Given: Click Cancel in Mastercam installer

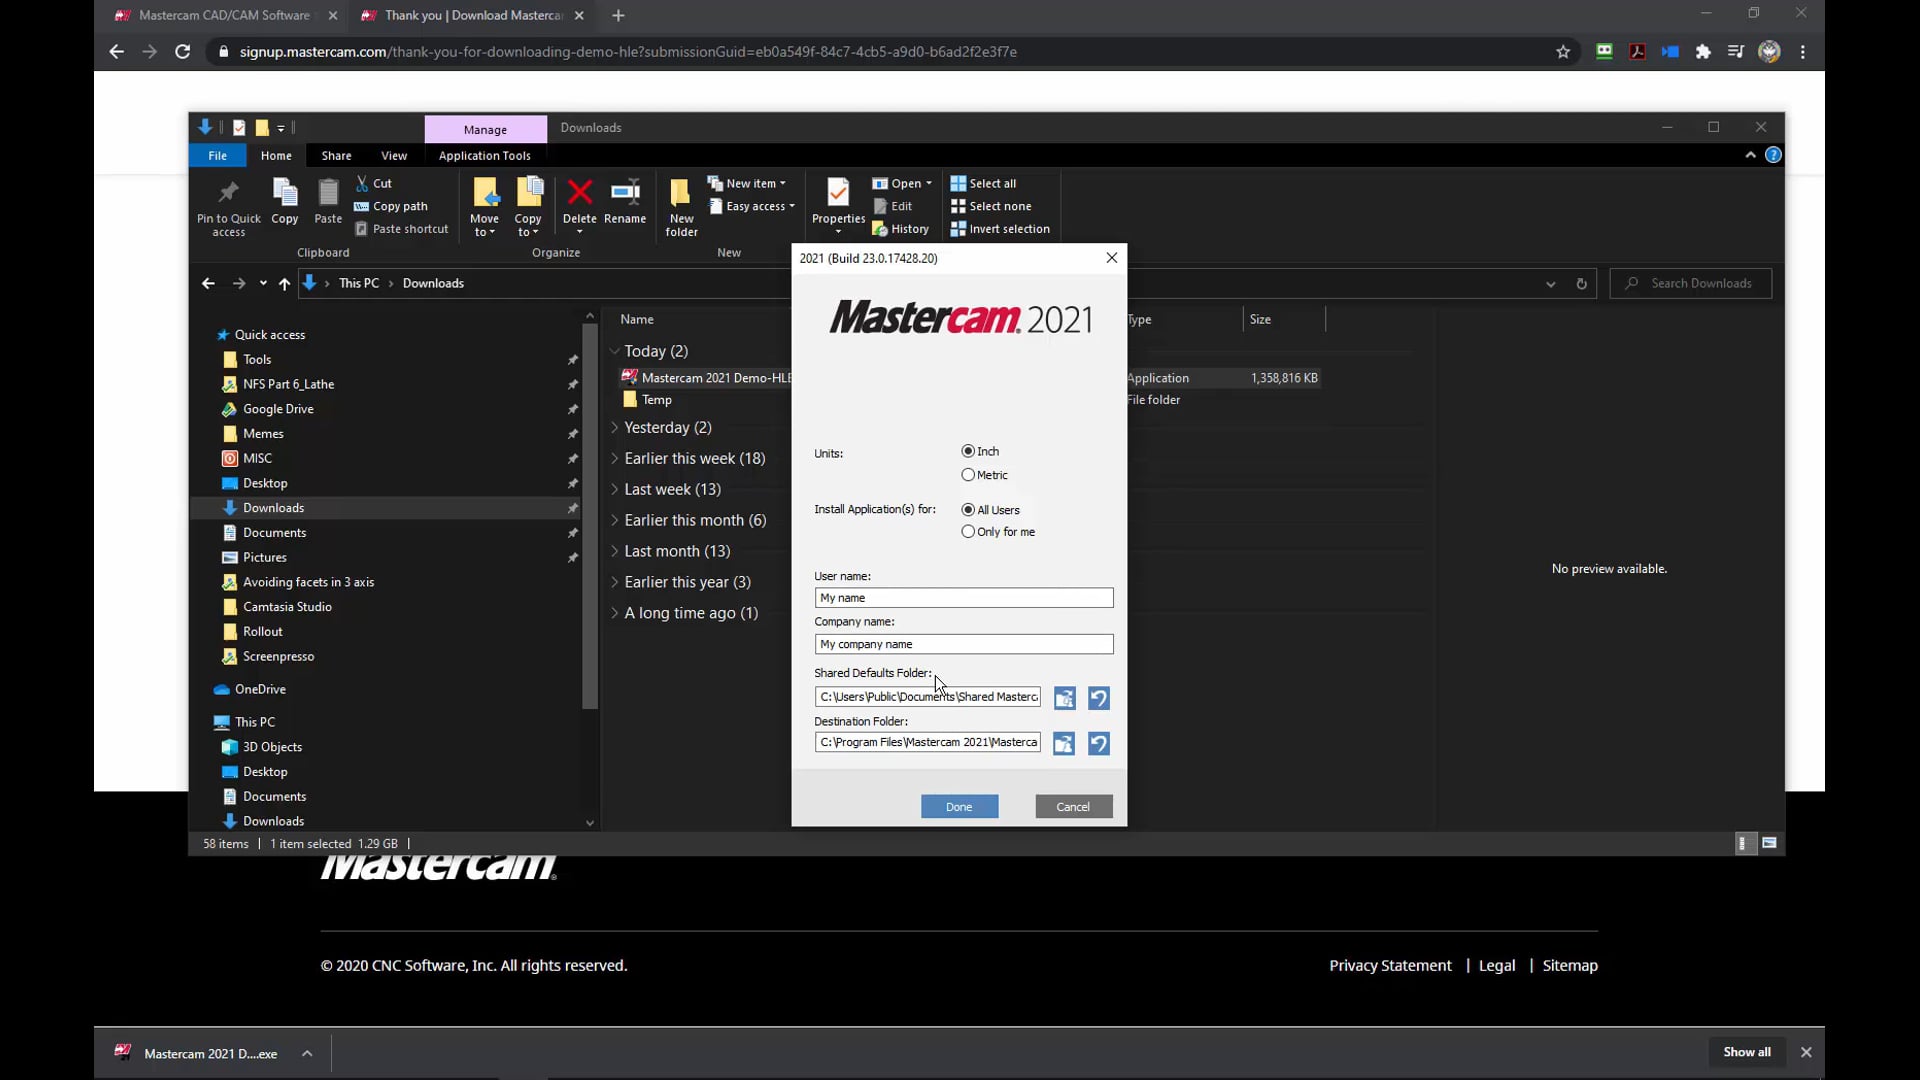Looking at the screenshot, I should pyautogui.click(x=1073, y=807).
